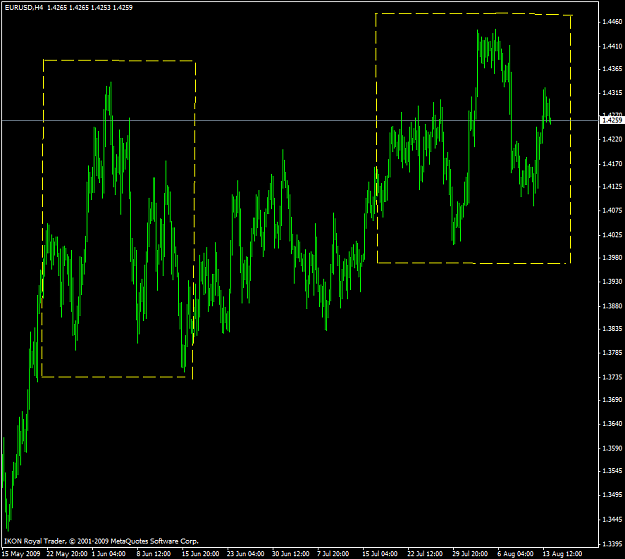The image size is (625, 559).
Task: Click the 23 Jun 04:00 time label
Action: point(246,554)
